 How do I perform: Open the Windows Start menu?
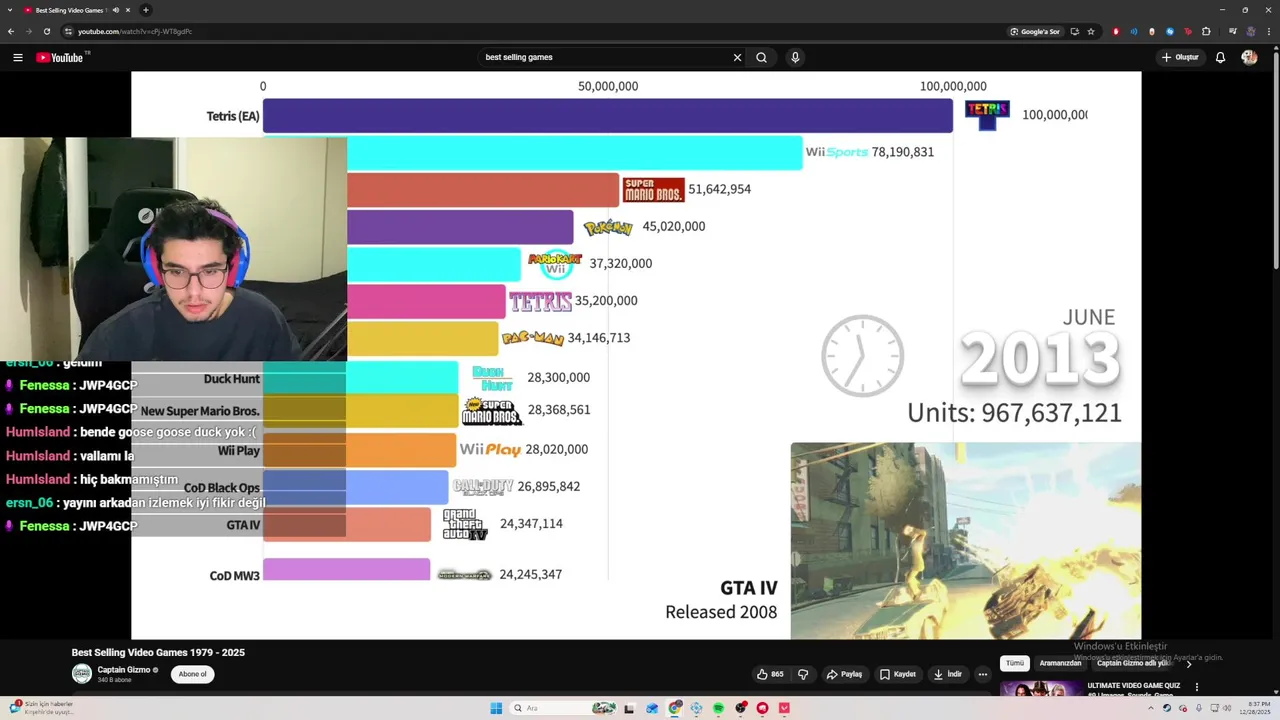tap(496, 708)
